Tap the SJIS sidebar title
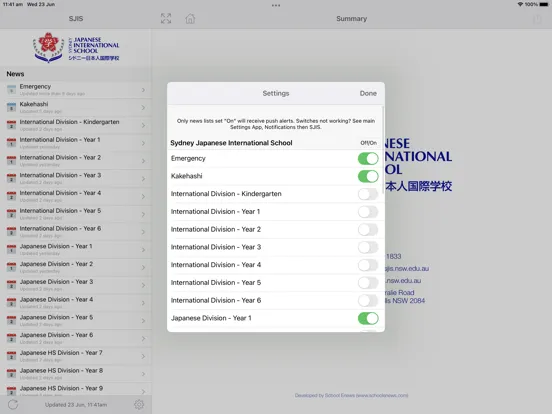The image size is (552, 414). click(x=76, y=19)
